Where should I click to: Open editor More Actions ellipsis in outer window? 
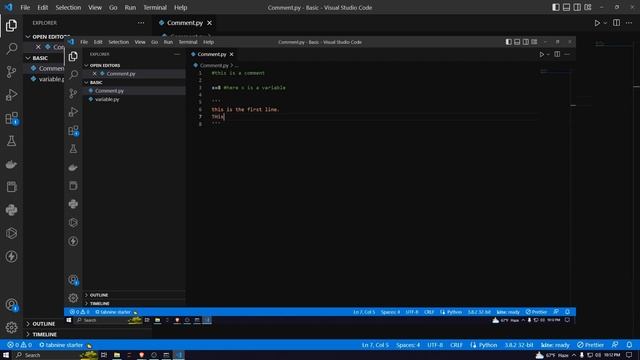pos(629,23)
